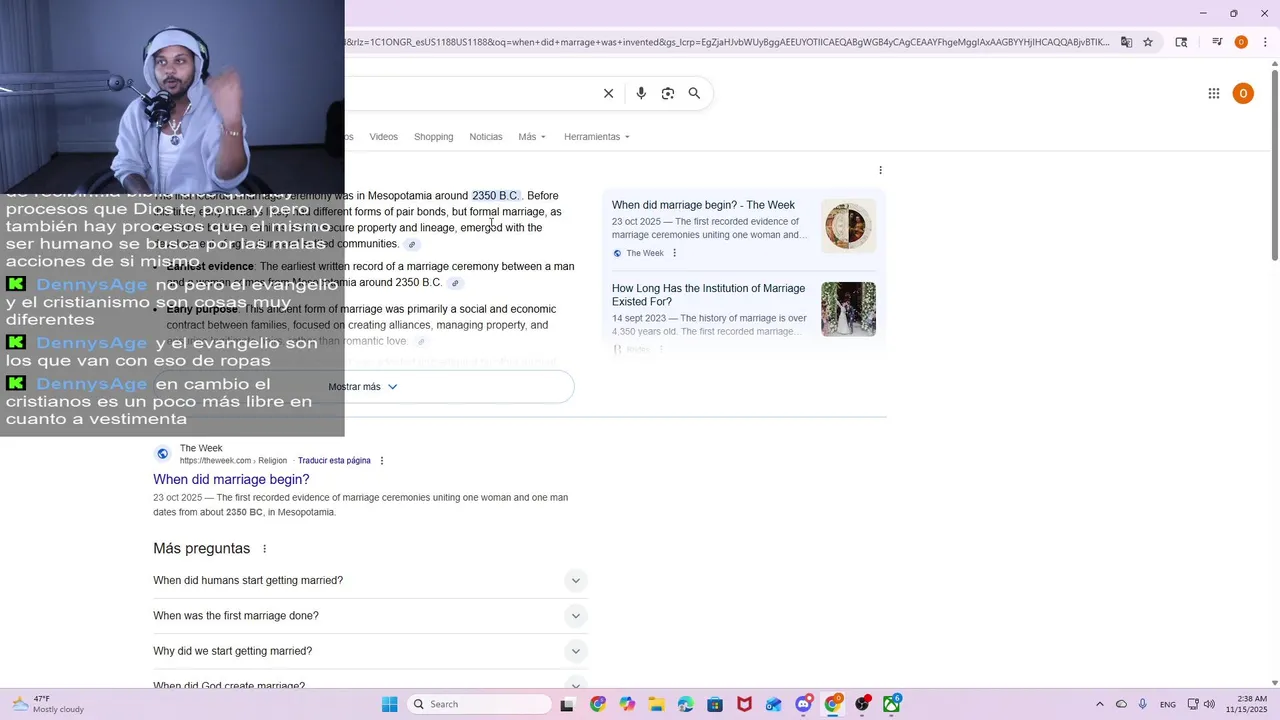Open Google account avatar on the page

point(1243,93)
